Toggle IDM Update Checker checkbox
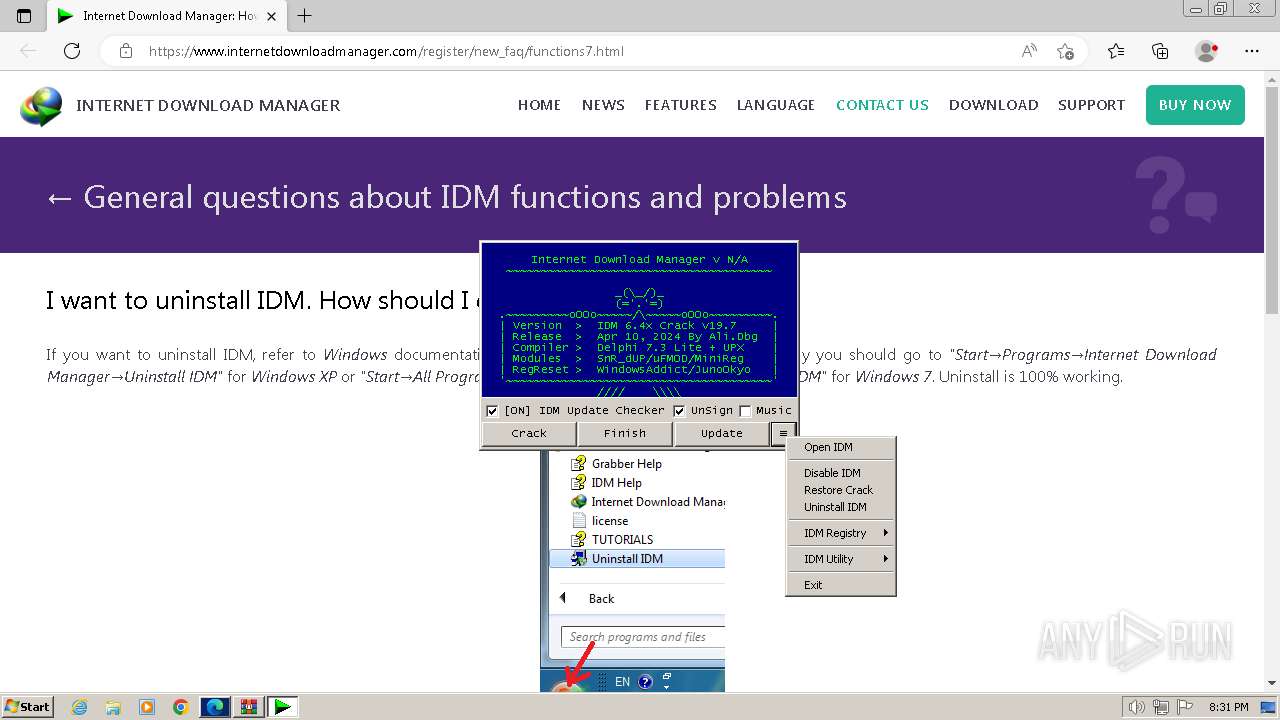The height and width of the screenshot is (720, 1280). [x=492, y=410]
